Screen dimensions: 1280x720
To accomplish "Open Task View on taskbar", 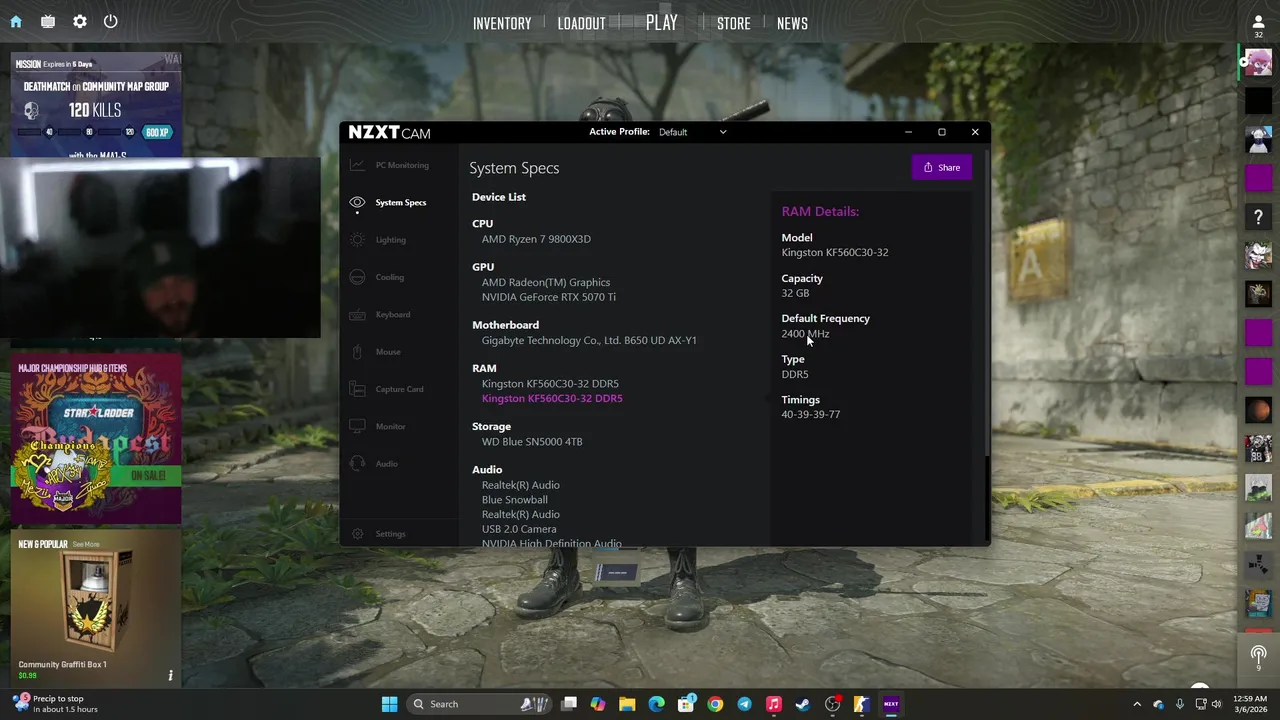I will pos(569,704).
